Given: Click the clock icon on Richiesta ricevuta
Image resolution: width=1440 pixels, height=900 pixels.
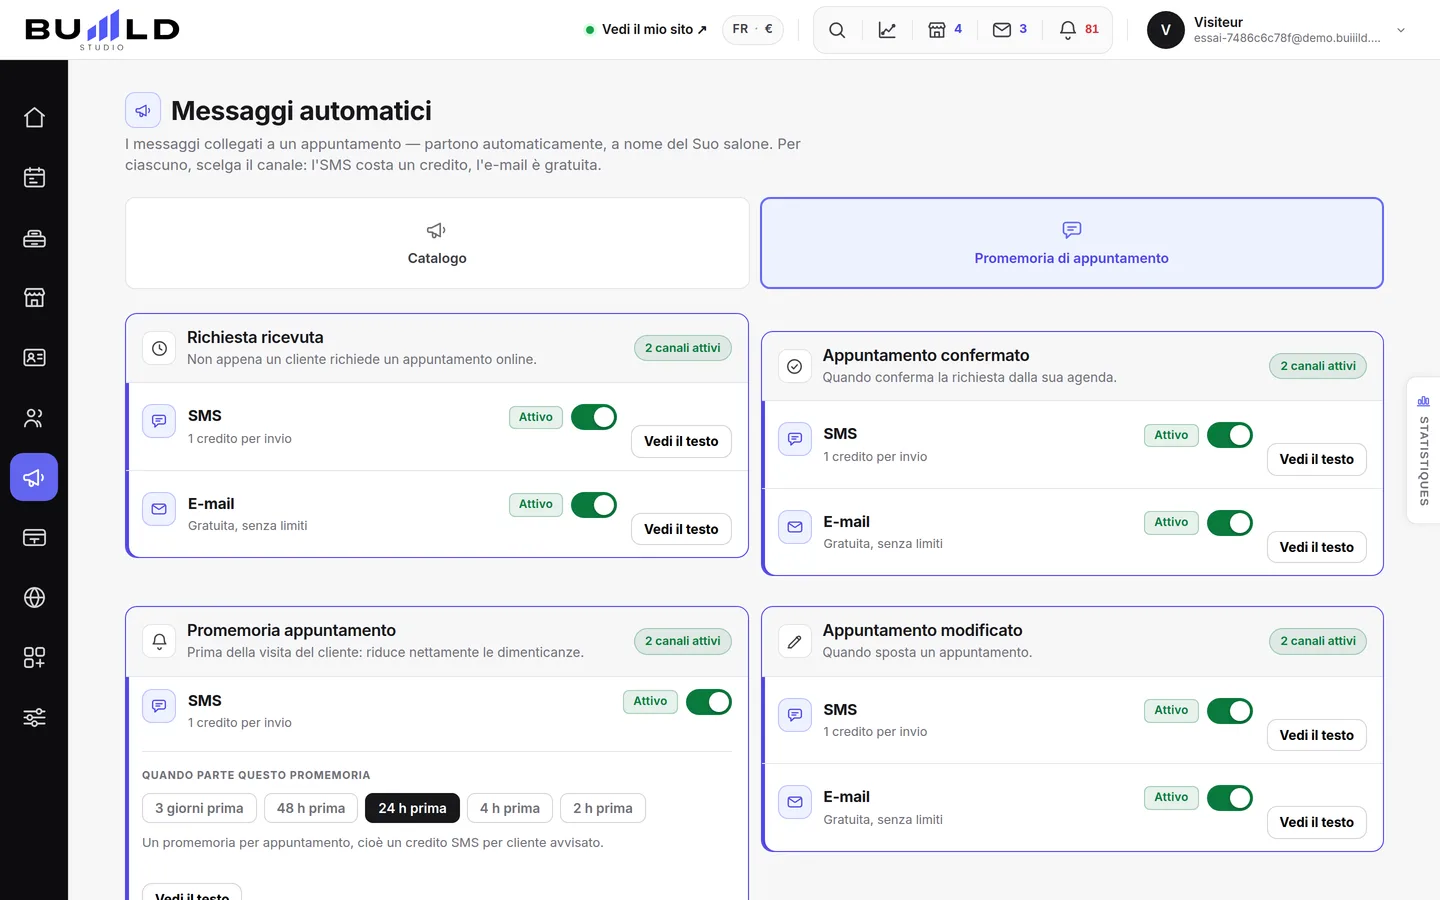Looking at the screenshot, I should [159, 348].
